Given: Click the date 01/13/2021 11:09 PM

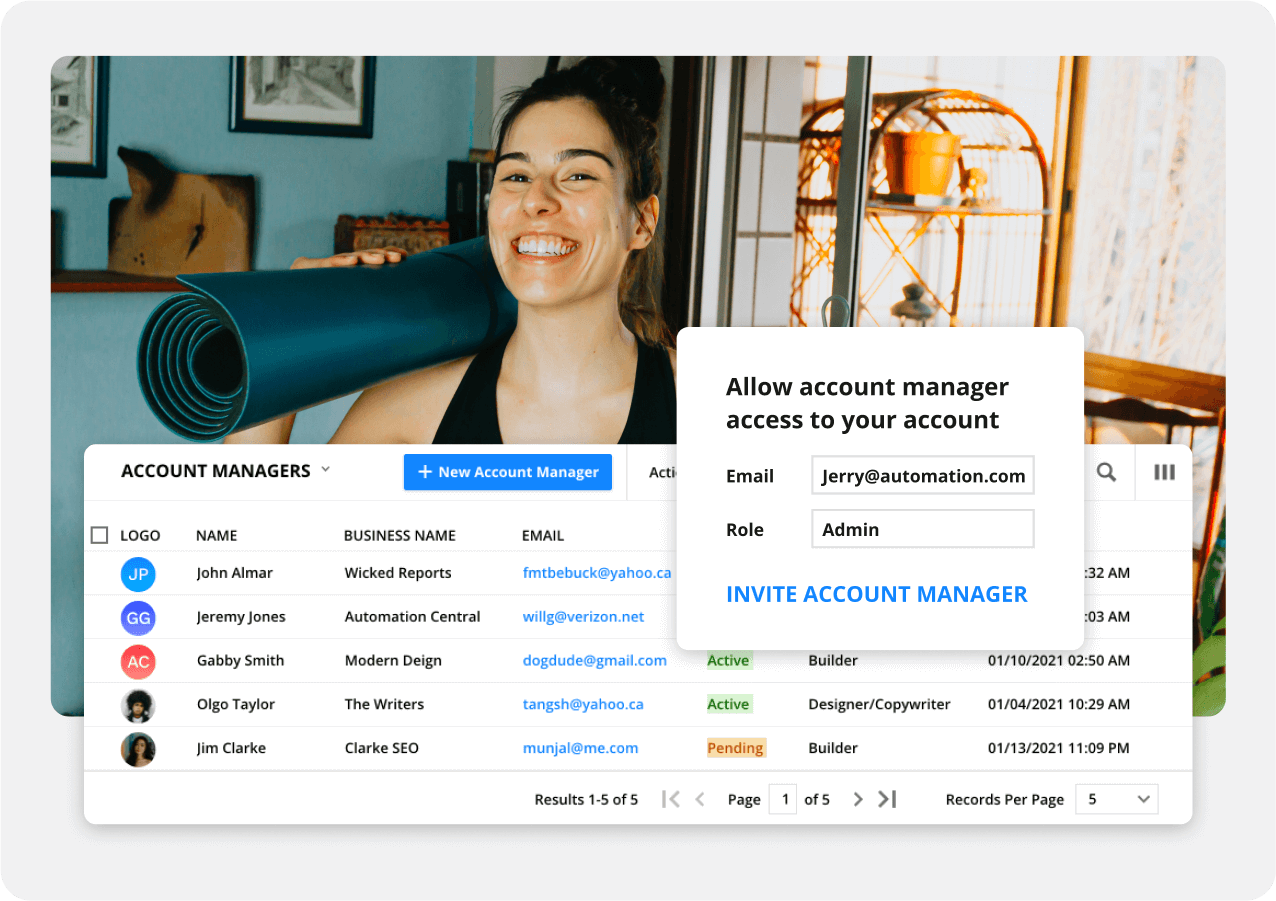Looking at the screenshot, I should point(1059,749).
